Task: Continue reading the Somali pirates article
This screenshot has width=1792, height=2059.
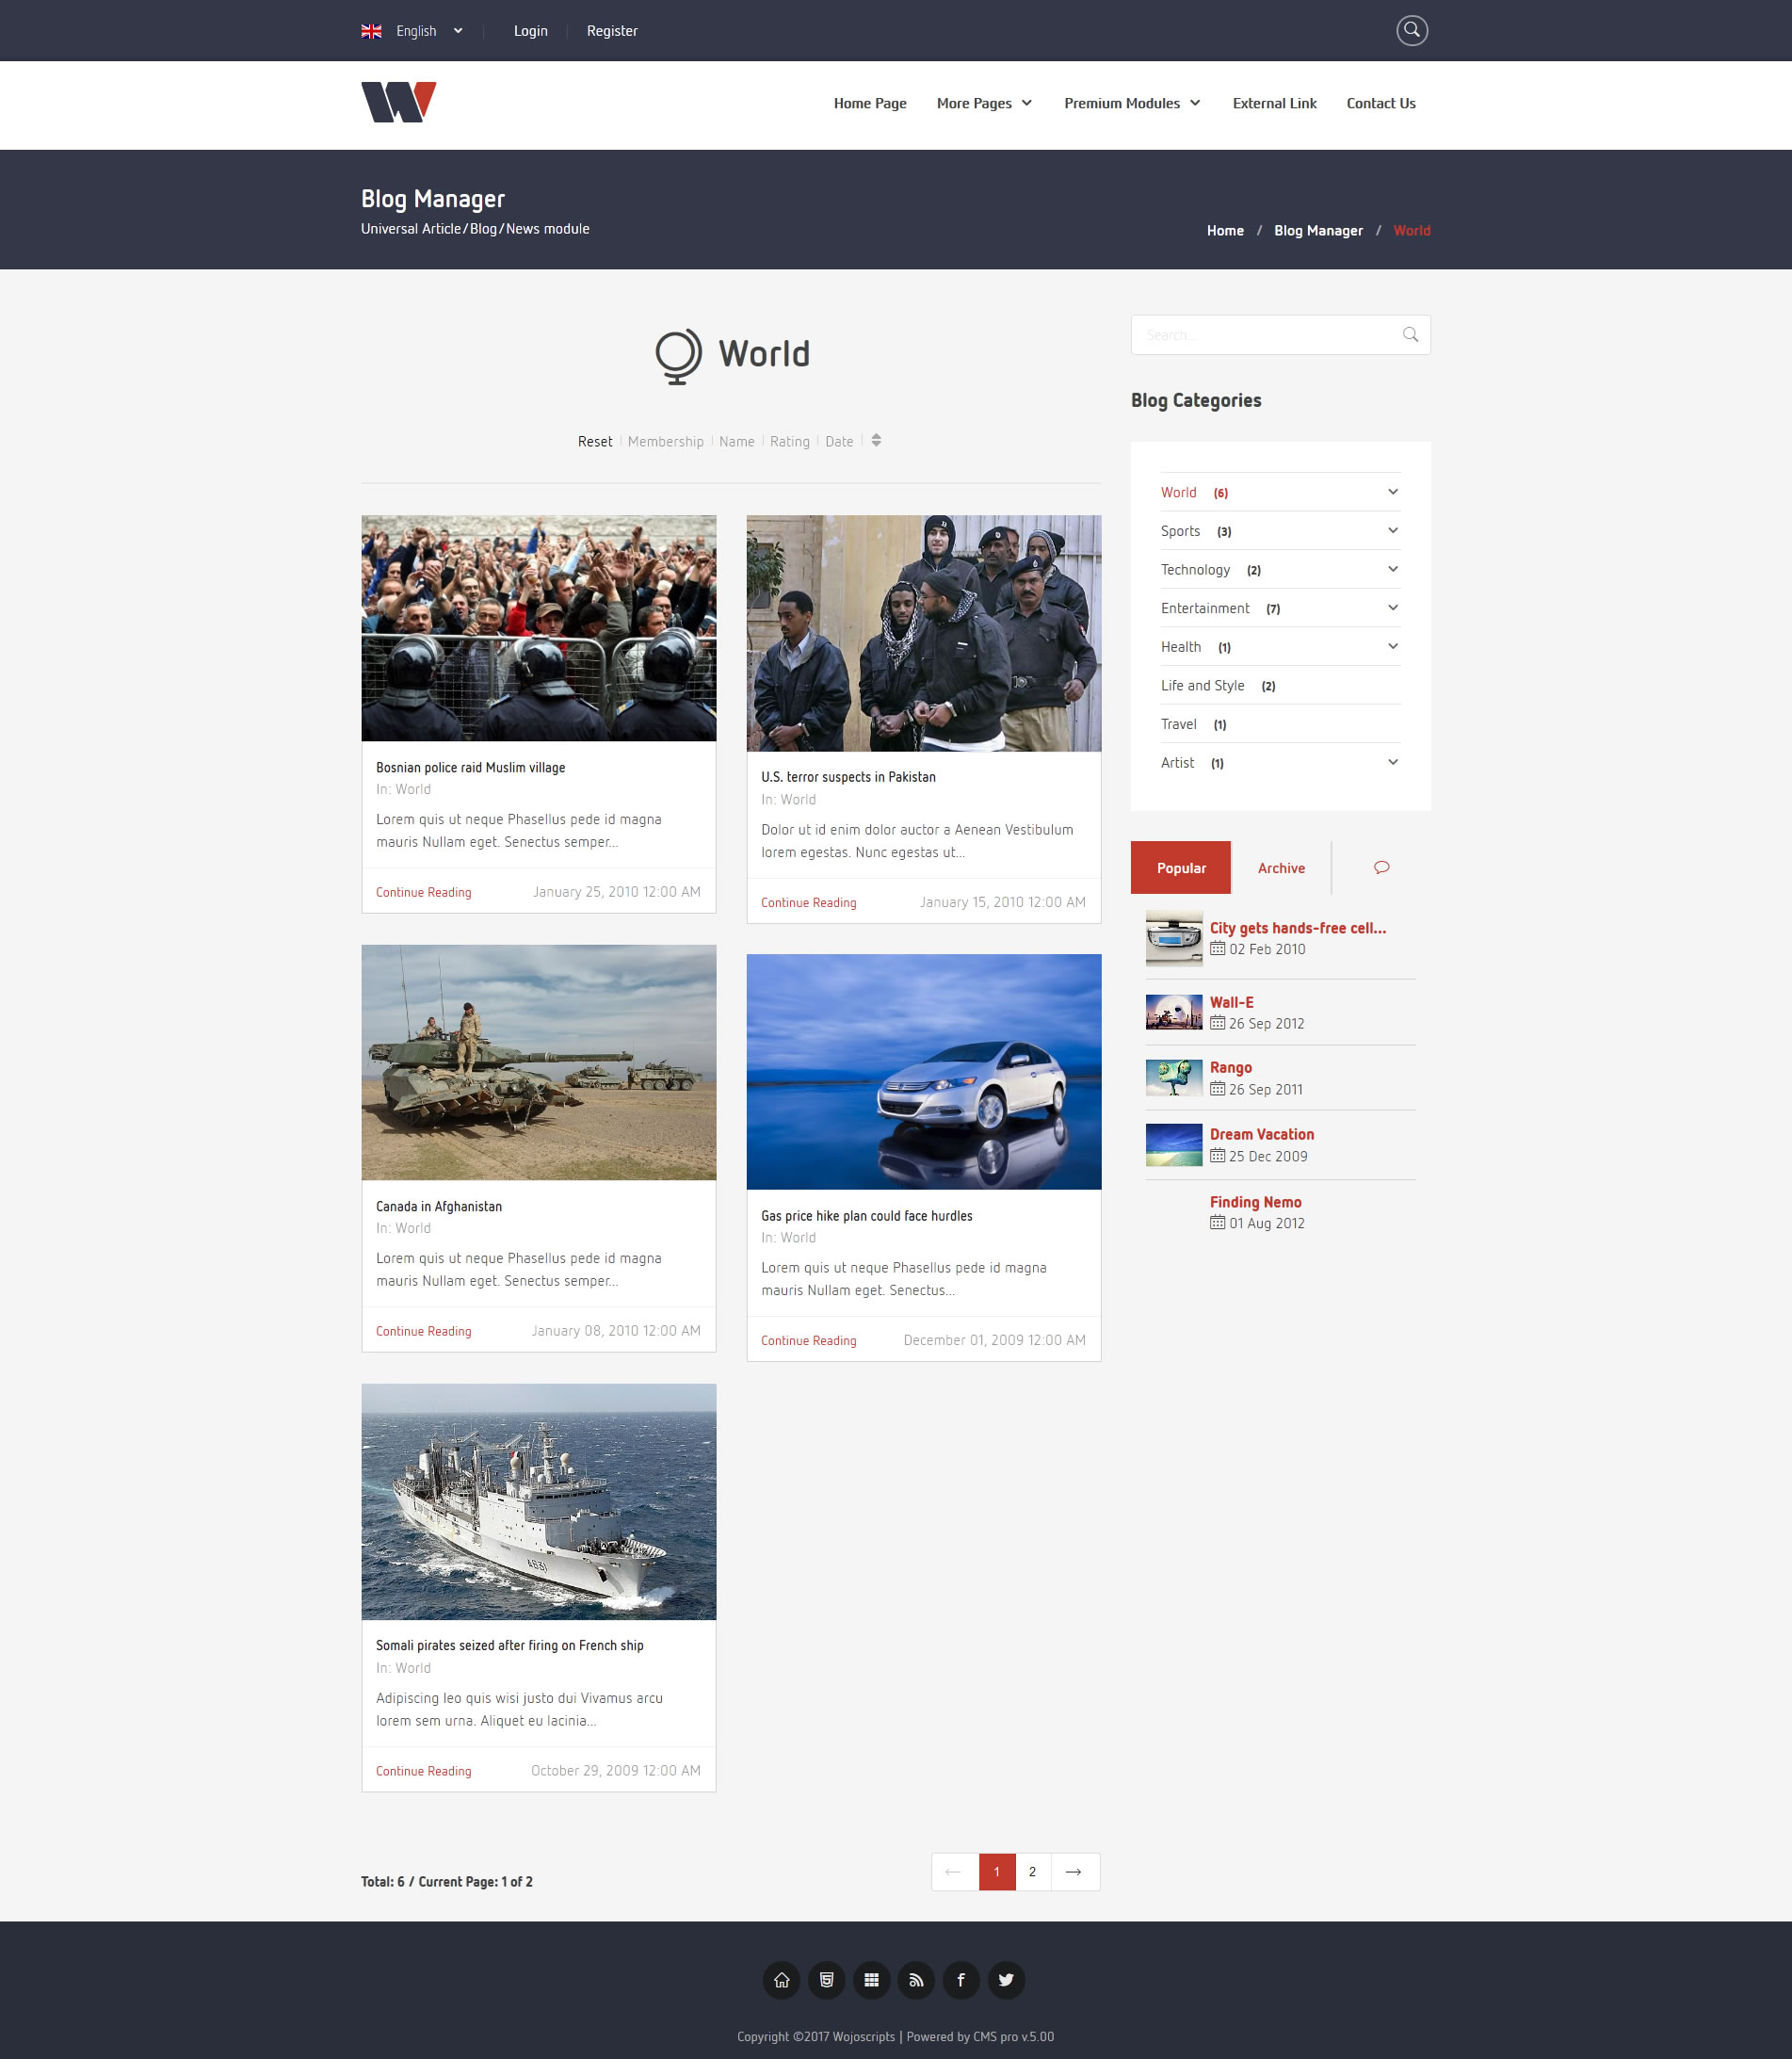Action: 423,1771
